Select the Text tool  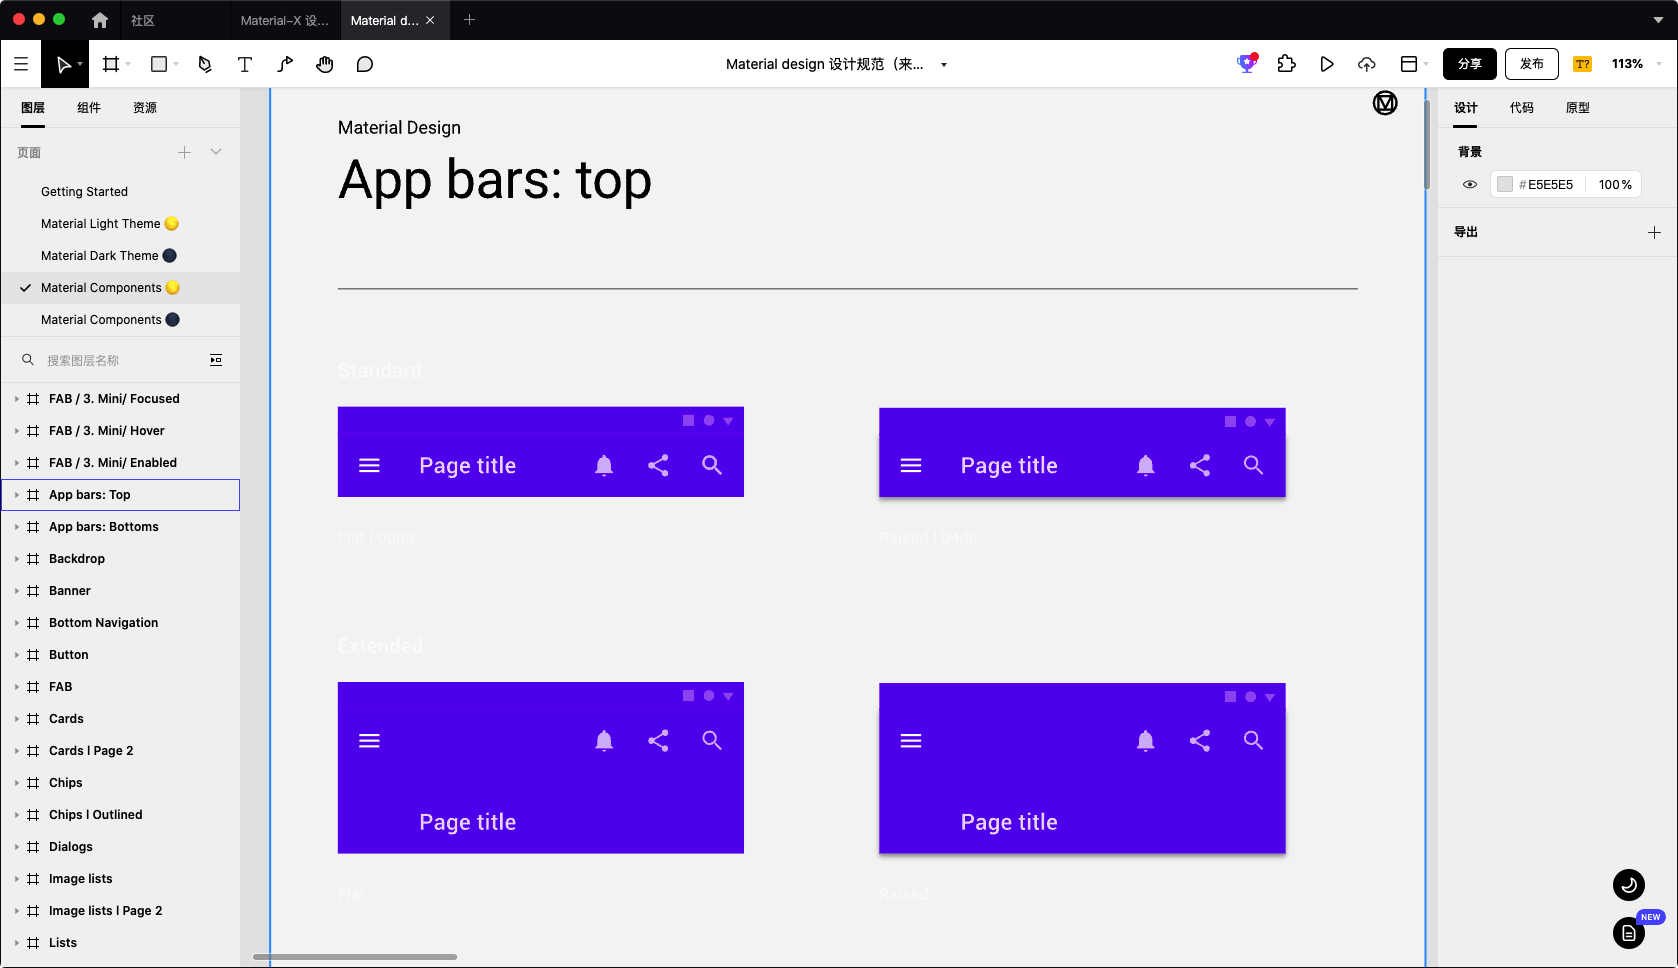[245, 64]
